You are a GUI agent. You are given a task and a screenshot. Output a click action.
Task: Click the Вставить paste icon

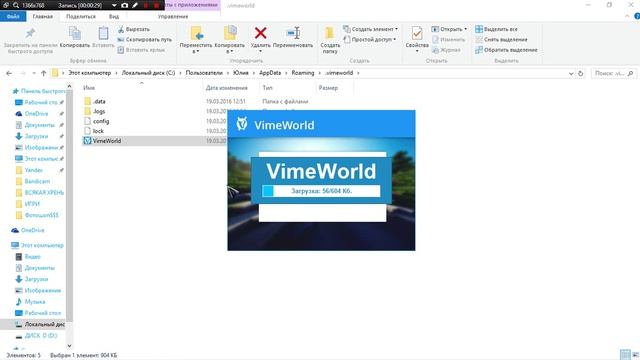click(x=103, y=33)
